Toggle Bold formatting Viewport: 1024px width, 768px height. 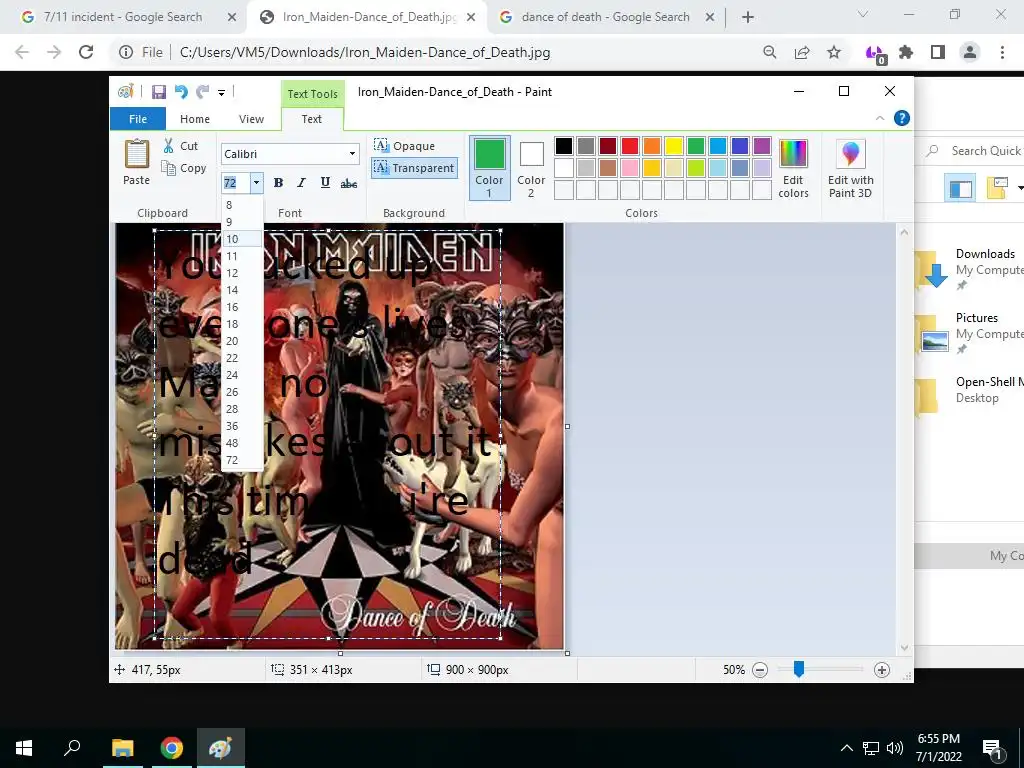tap(278, 183)
